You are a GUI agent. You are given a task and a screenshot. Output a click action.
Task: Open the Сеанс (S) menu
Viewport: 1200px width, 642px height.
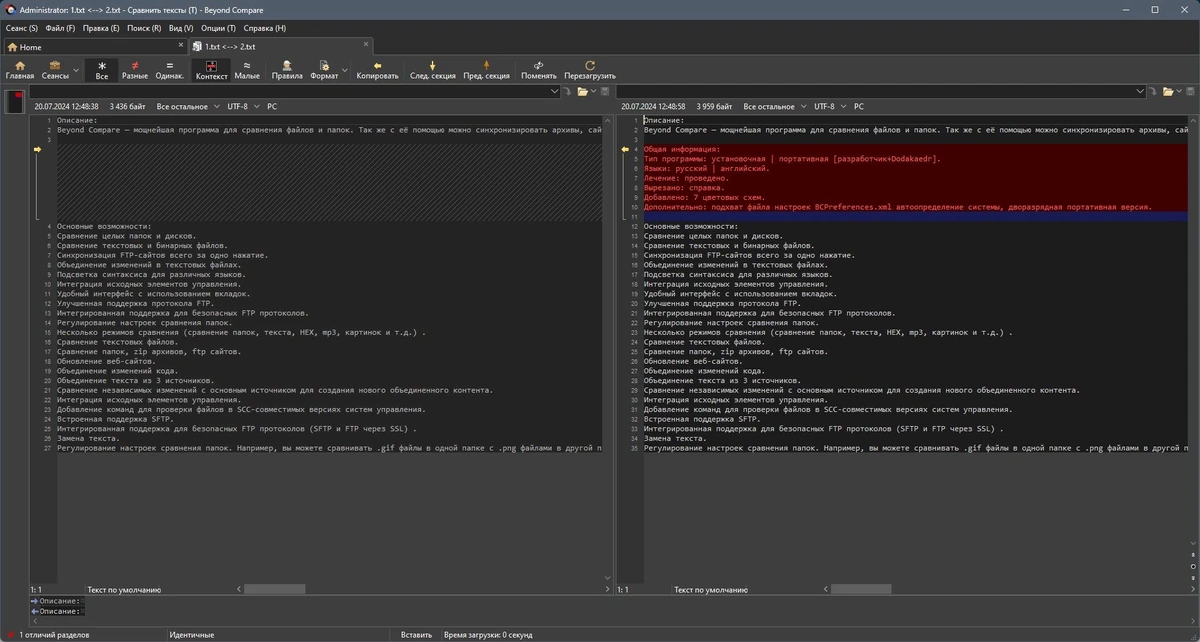(21, 28)
